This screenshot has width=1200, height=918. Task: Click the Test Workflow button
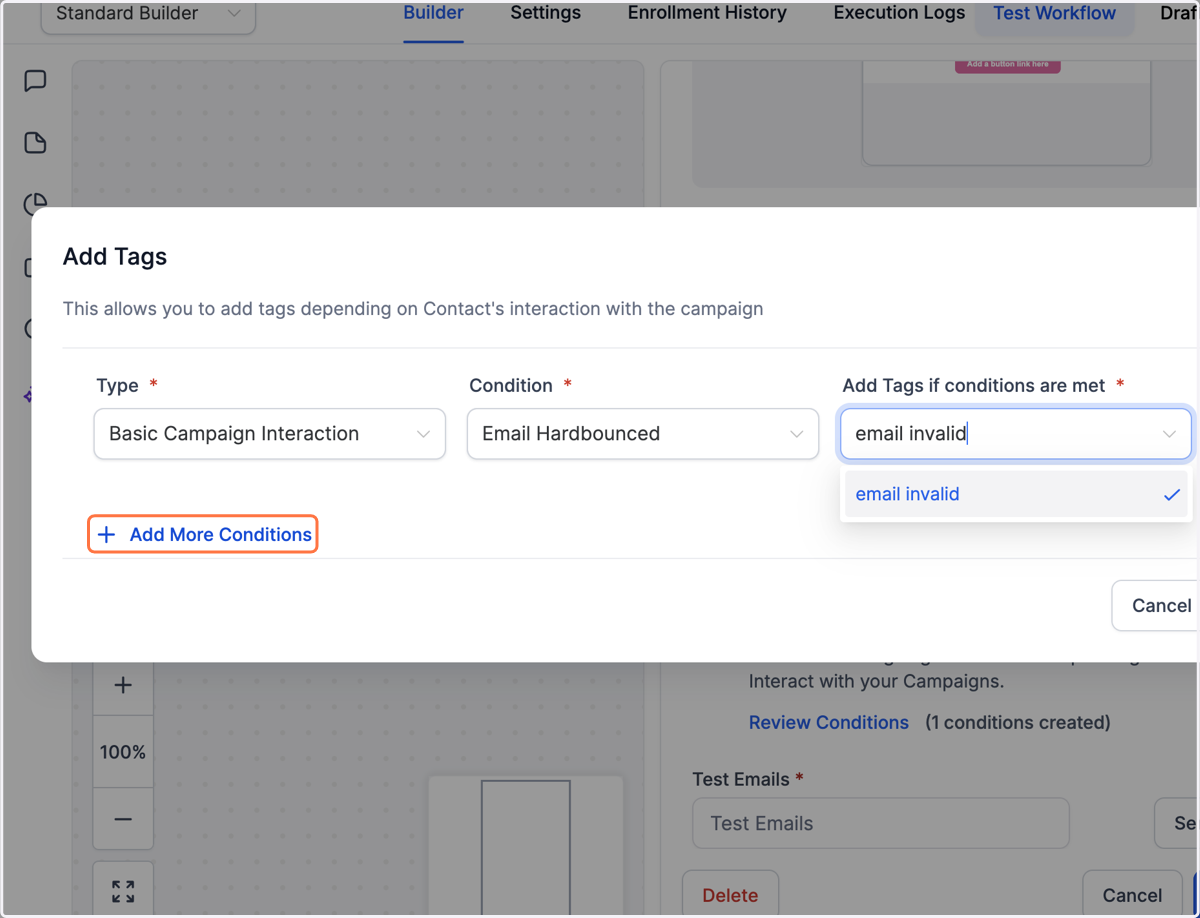(x=1055, y=14)
